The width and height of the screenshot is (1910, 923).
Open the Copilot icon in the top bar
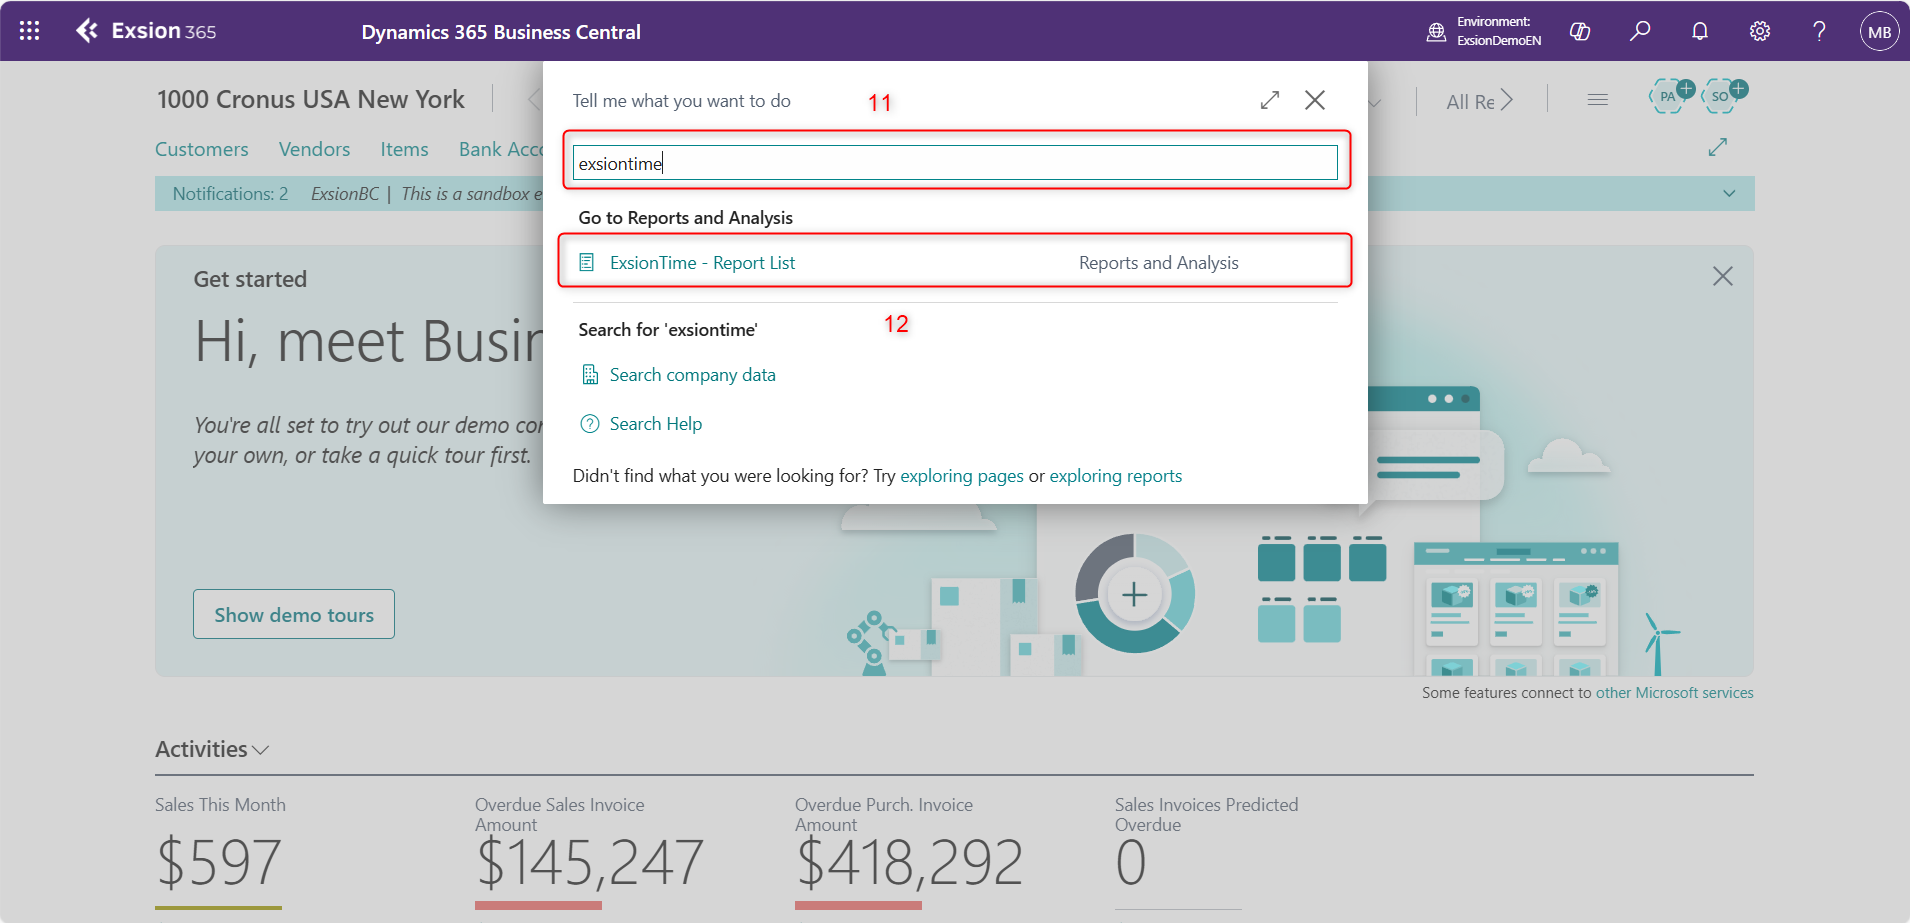click(1580, 31)
